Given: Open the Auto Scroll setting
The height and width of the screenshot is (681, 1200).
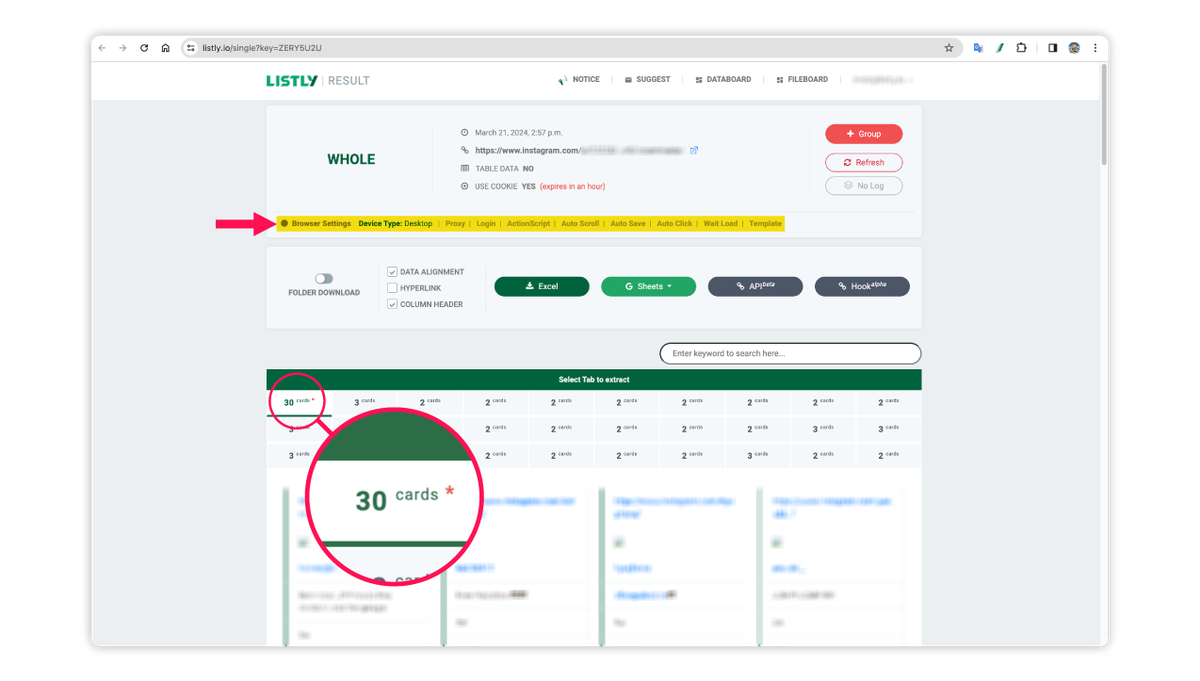Looking at the screenshot, I should (x=580, y=223).
